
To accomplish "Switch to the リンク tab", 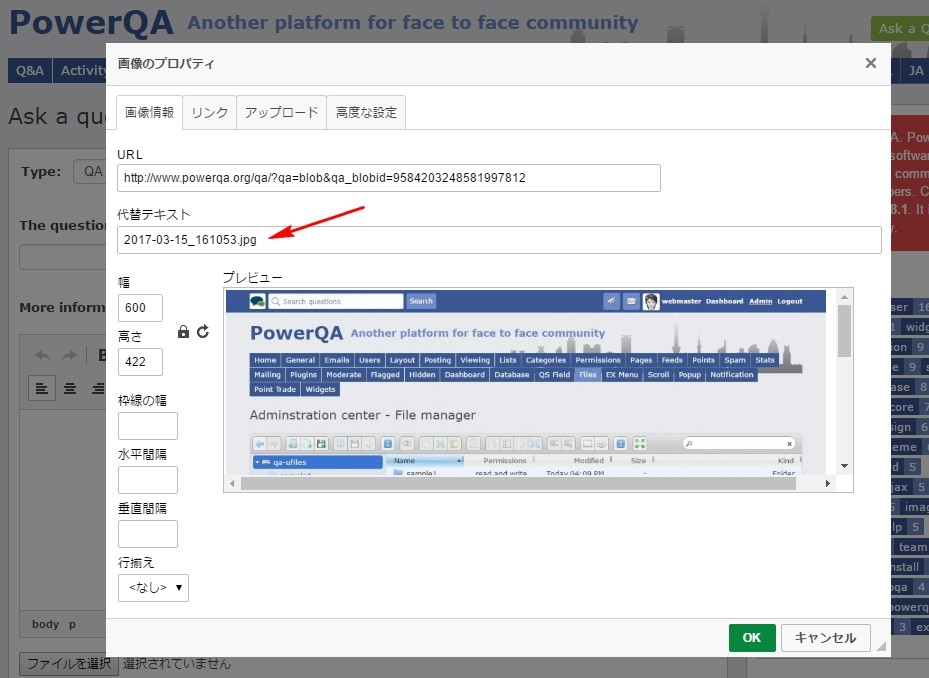I will pos(210,112).
